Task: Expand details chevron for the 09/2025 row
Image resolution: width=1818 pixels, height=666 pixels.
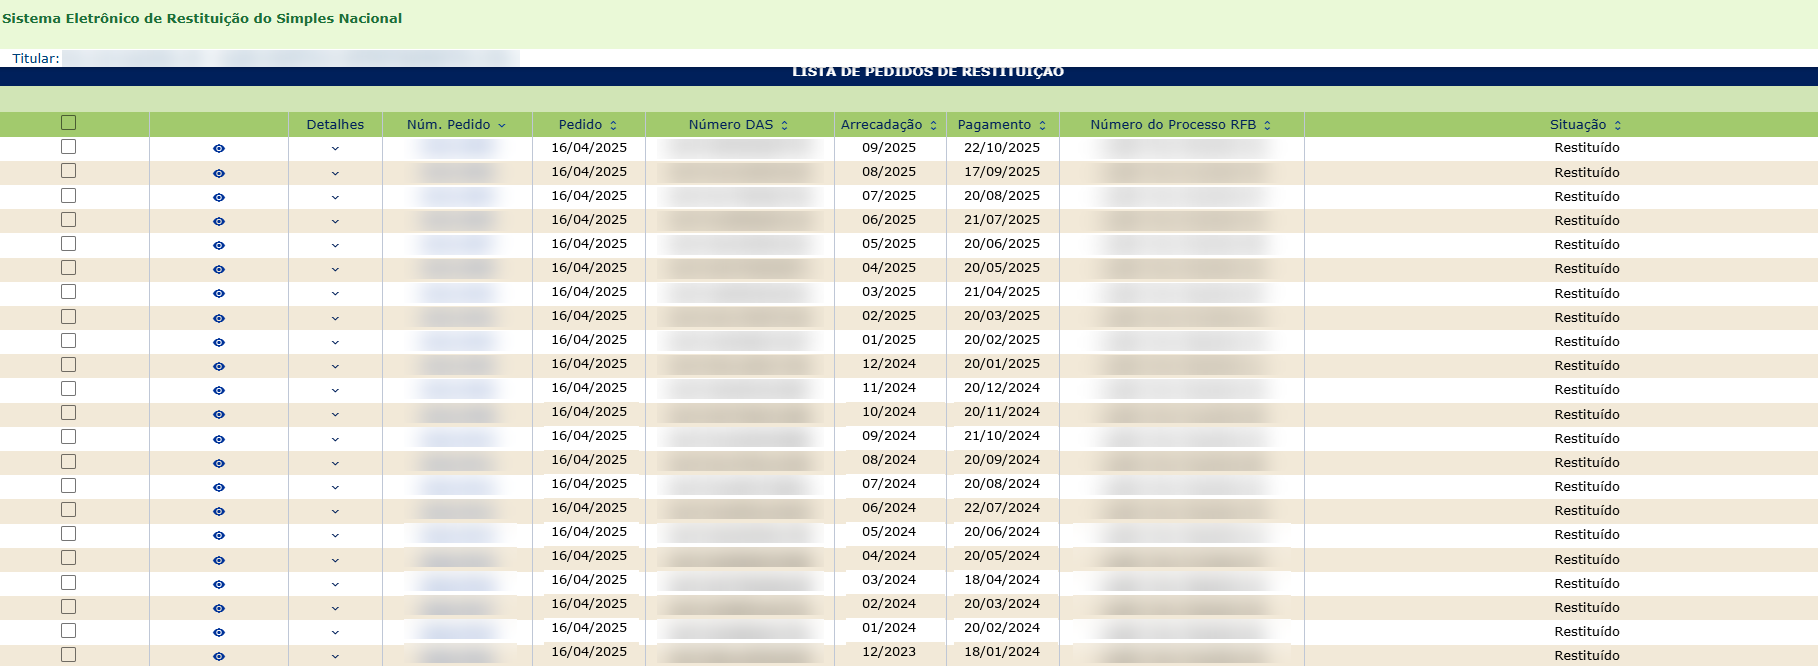Action: 335,149
